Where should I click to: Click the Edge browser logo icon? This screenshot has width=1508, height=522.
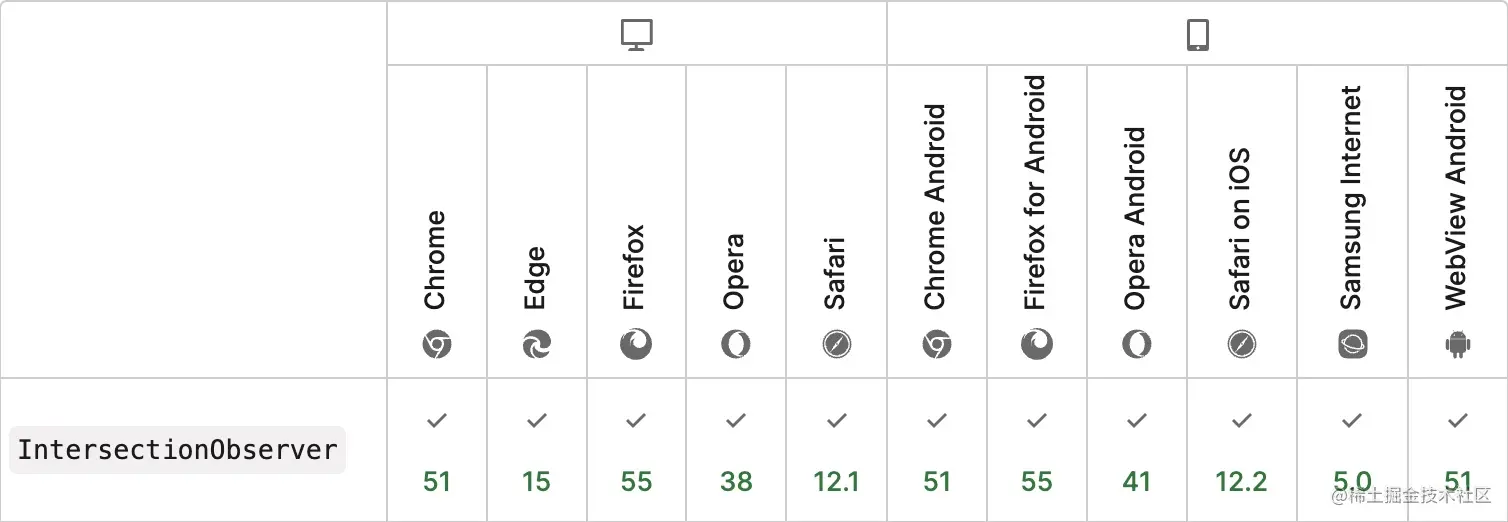click(536, 345)
